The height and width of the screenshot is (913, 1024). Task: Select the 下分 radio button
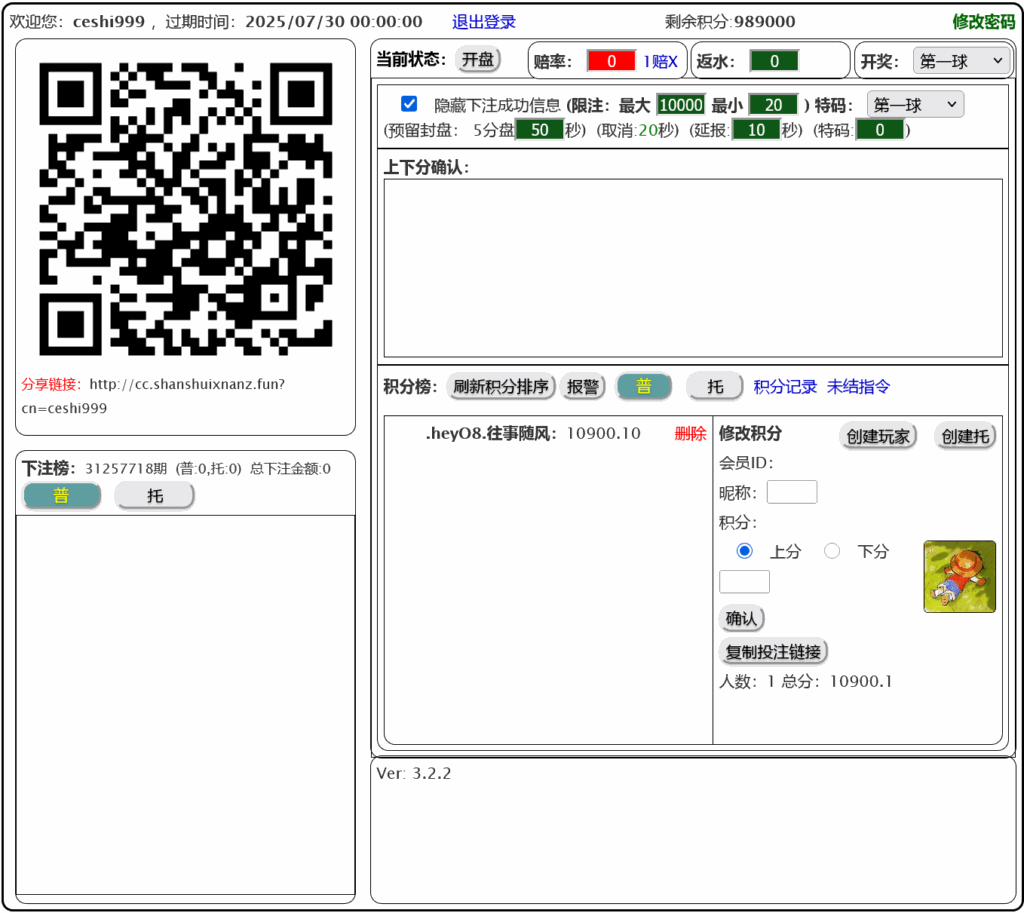tap(832, 550)
